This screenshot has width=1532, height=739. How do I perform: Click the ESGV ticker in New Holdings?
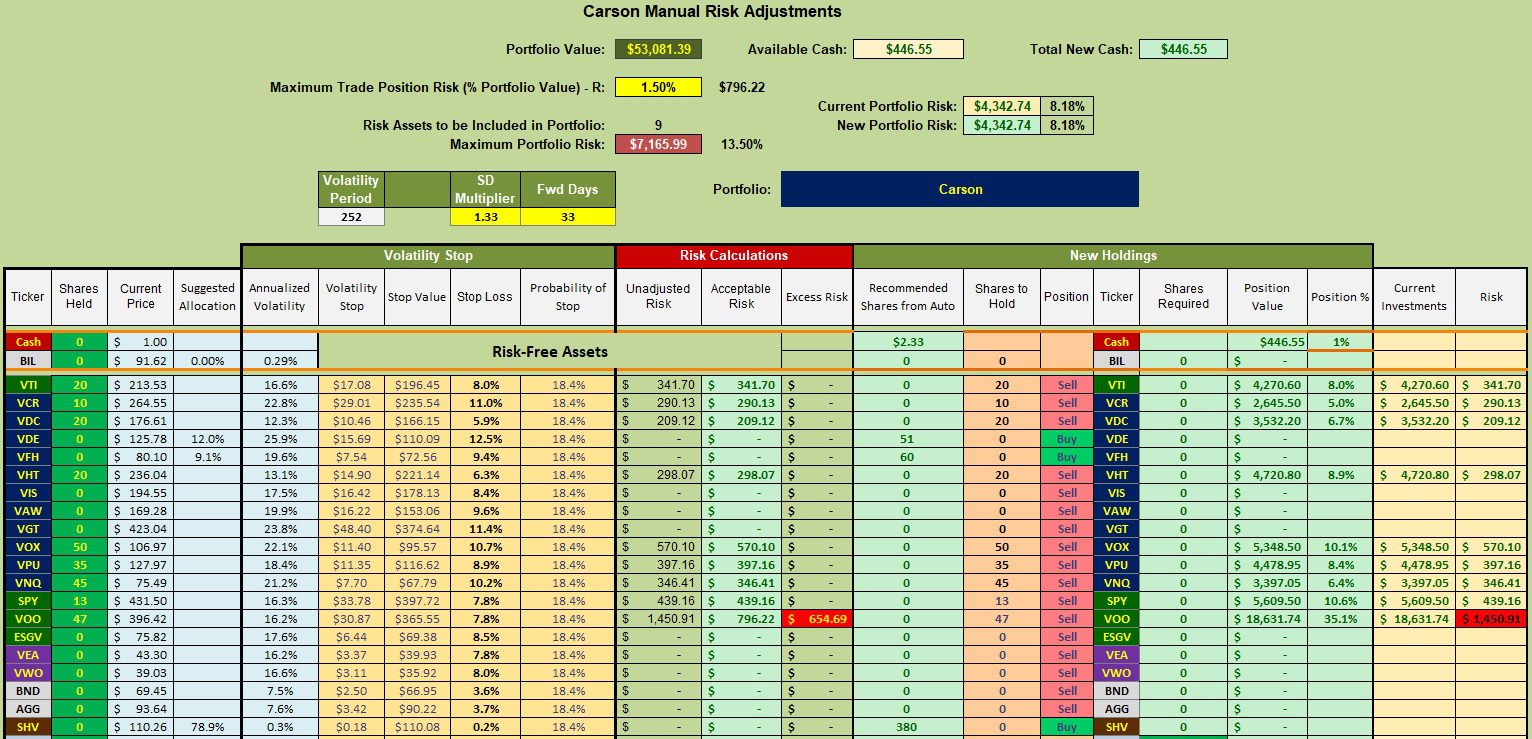click(1116, 637)
